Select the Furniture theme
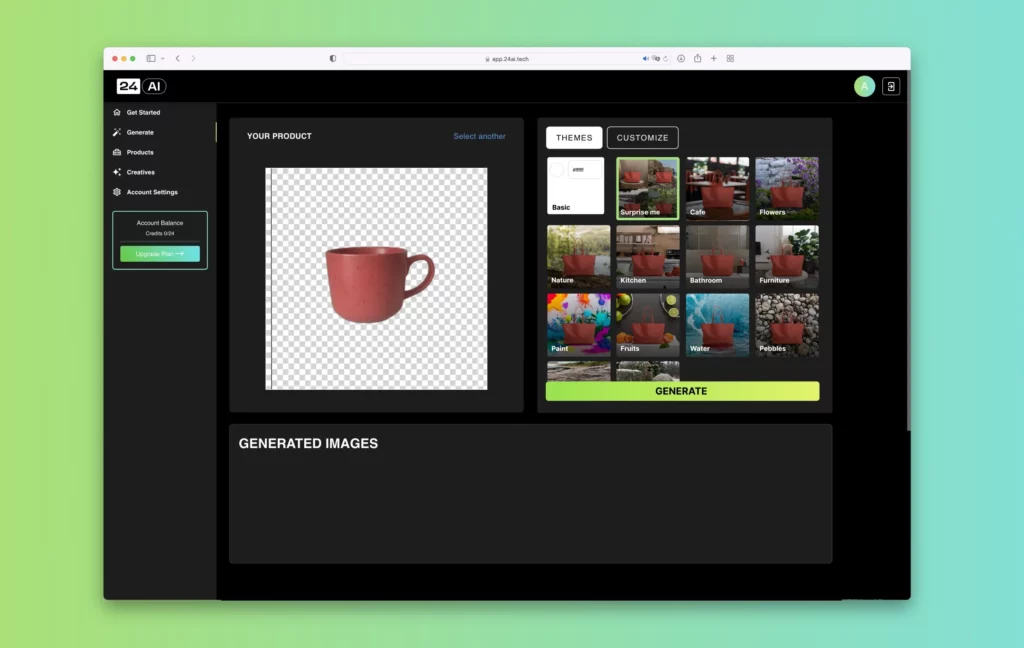 787,256
